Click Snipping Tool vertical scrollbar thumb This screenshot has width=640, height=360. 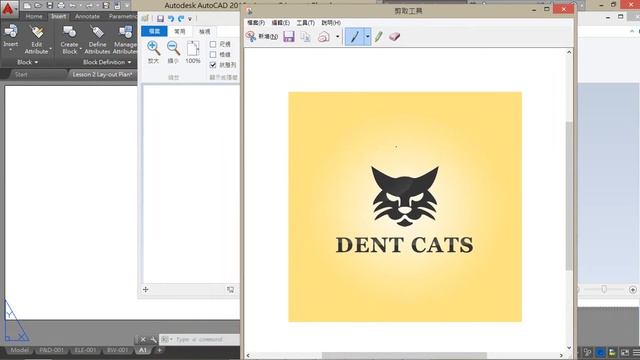tap(569, 196)
